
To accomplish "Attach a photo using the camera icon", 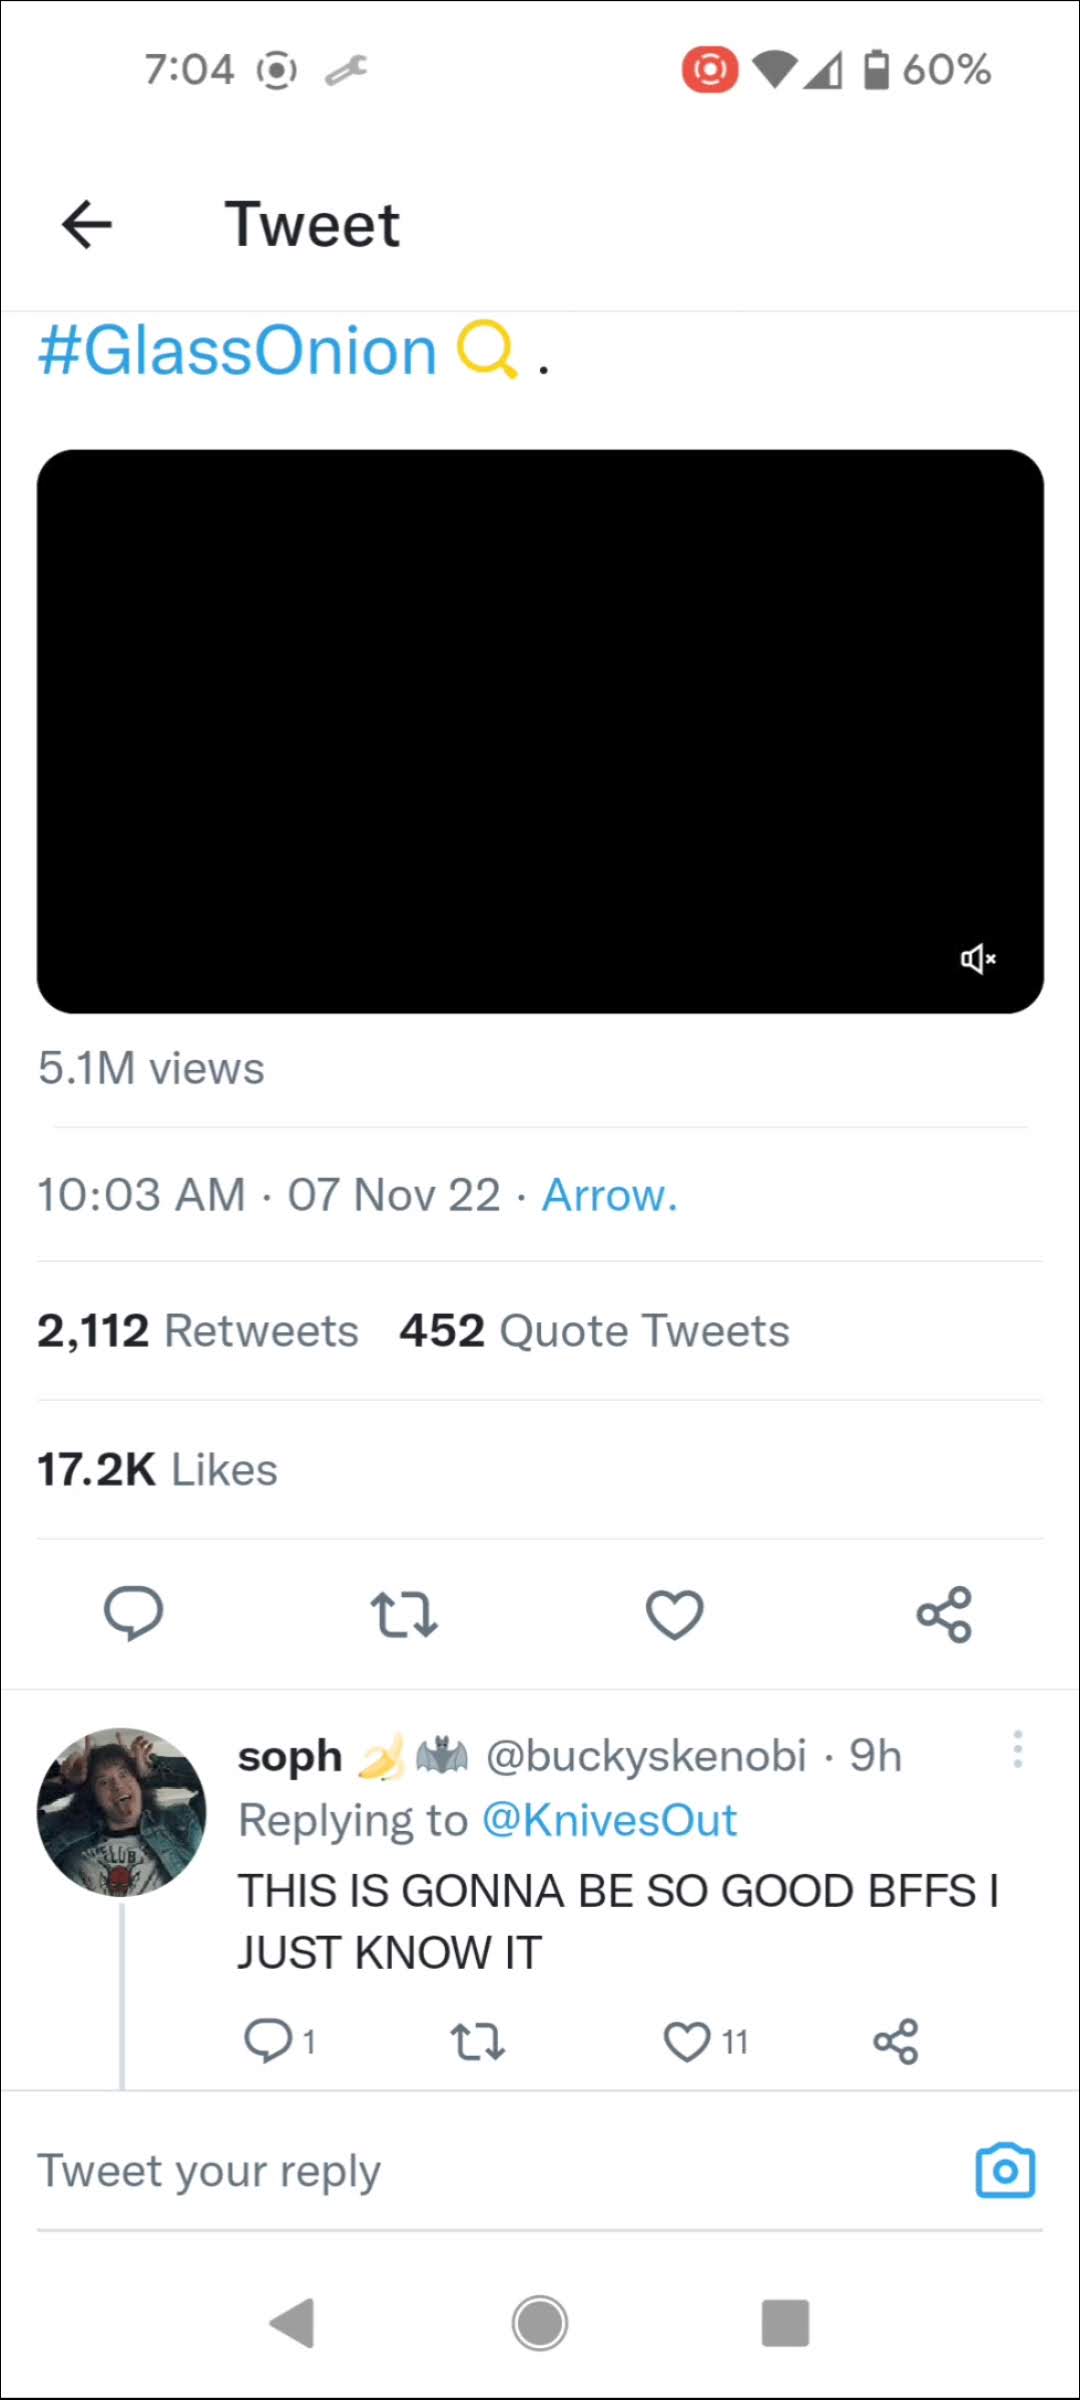I will tap(1005, 2171).
